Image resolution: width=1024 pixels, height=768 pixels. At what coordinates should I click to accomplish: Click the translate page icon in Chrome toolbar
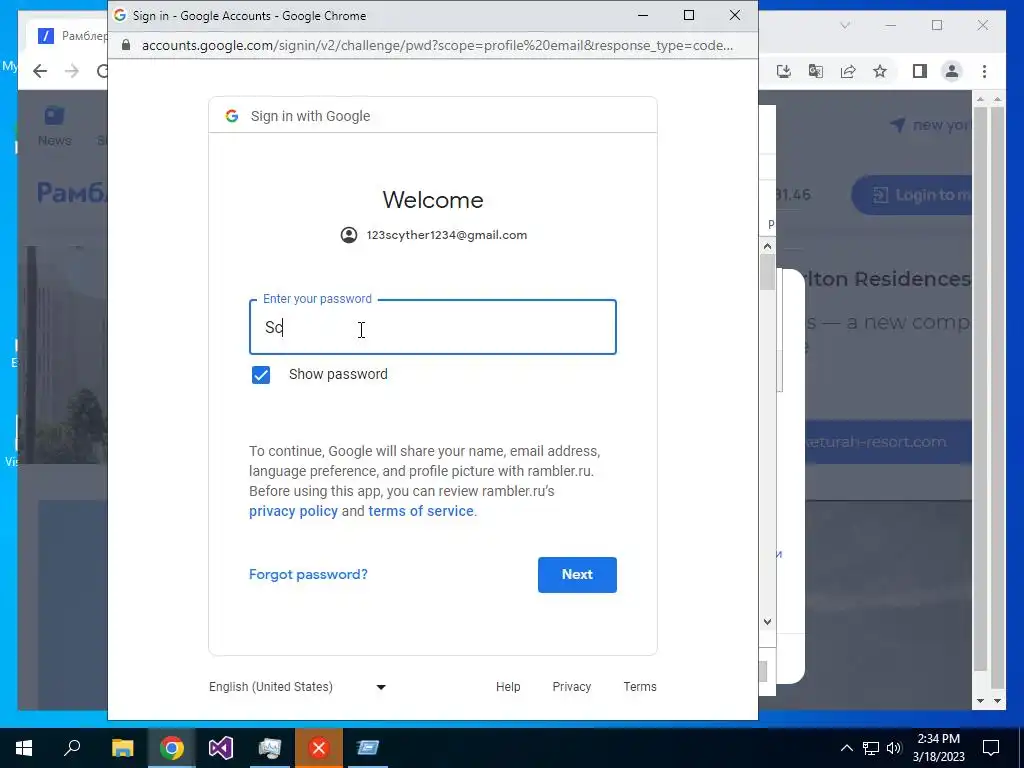click(816, 71)
